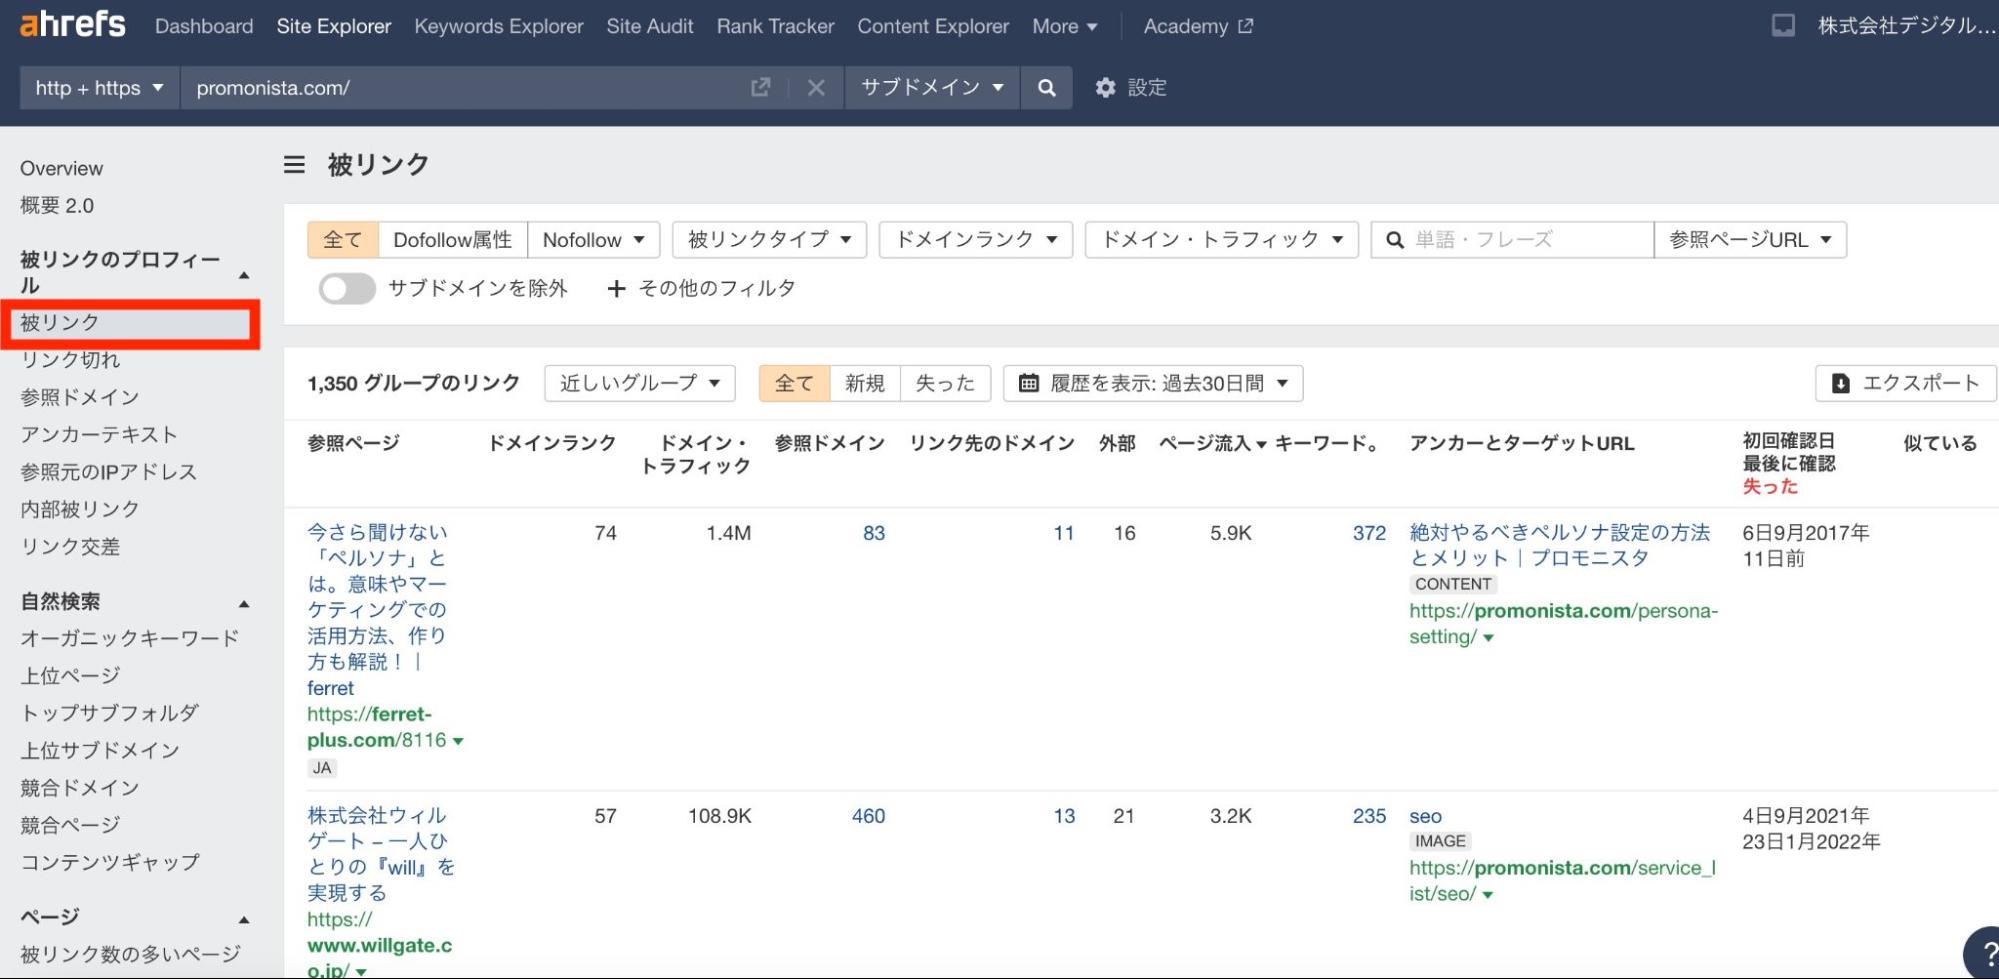Select the 全て filter next to Dofollow属性
1999x979 pixels.
tap(343, 240)
